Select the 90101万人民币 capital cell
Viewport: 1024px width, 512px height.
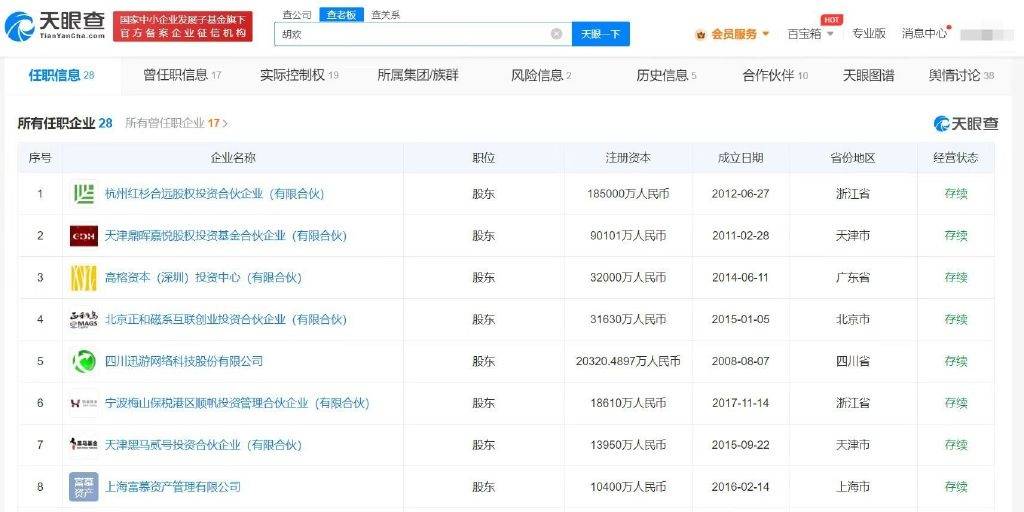tap(628, 236)
